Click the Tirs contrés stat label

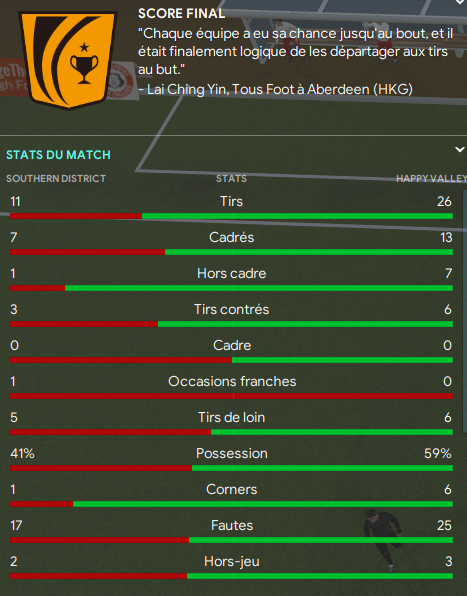[231, 309]
